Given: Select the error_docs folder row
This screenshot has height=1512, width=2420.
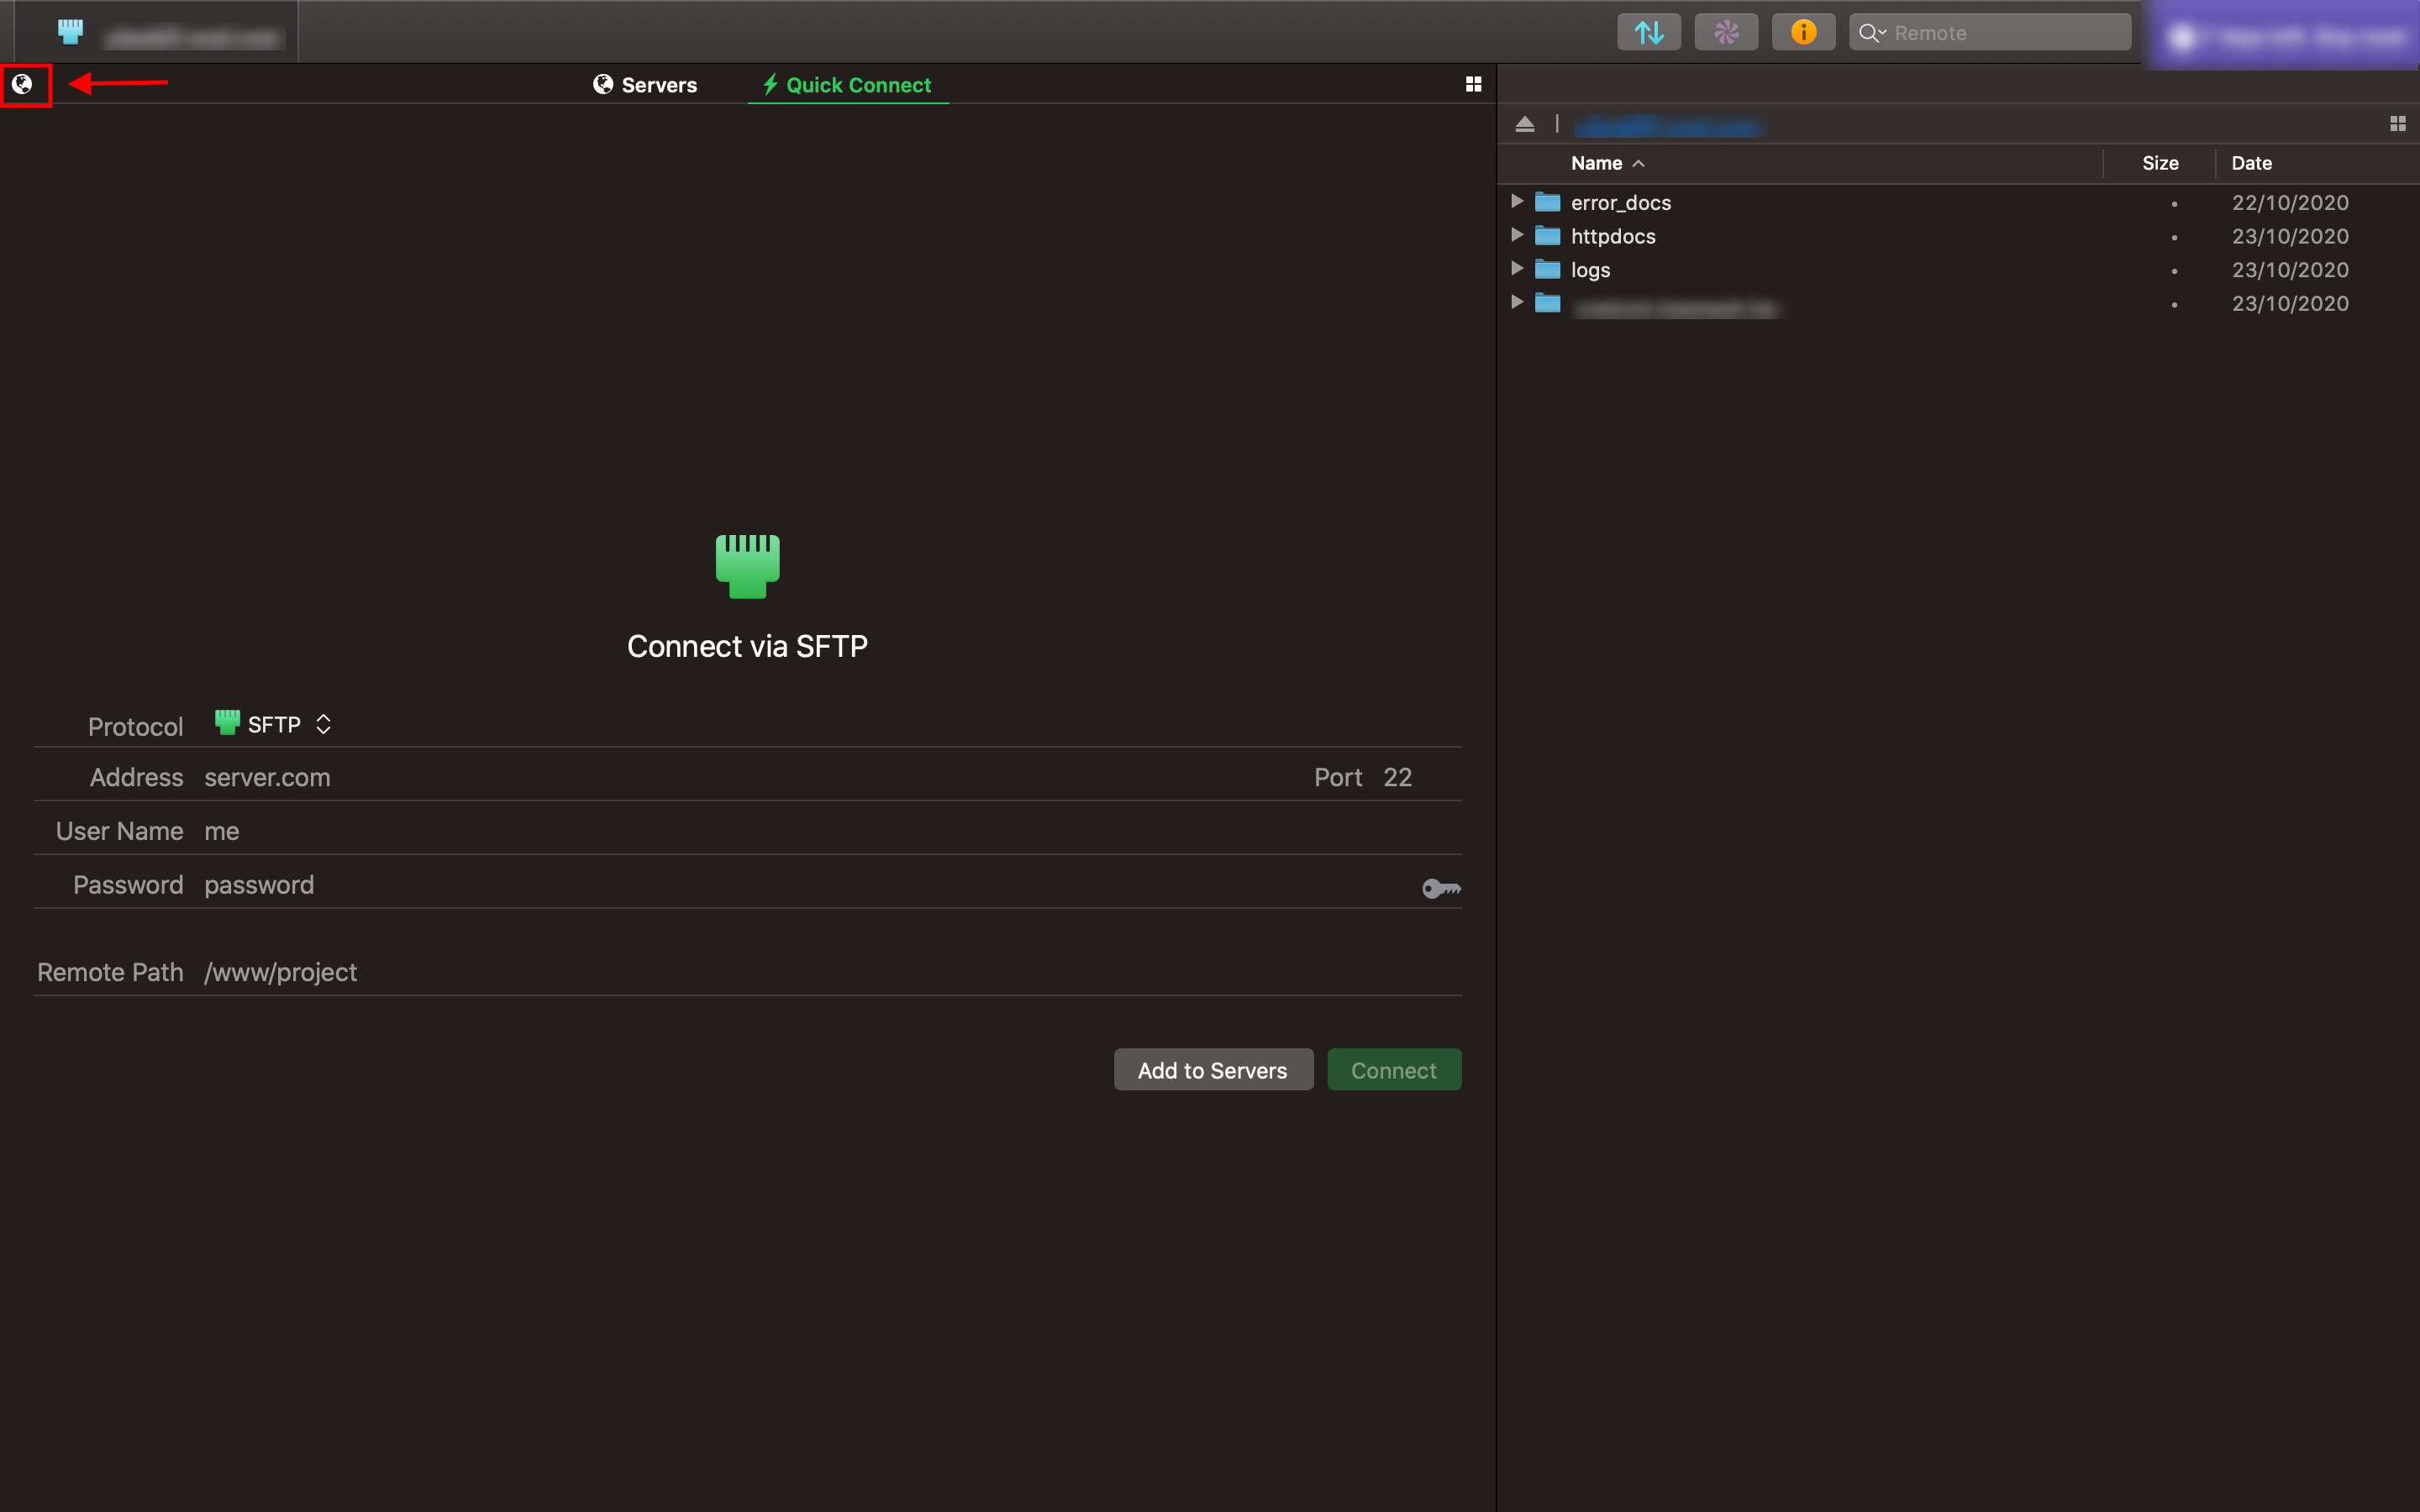Looking at the screenshot, I should [1958, 202].
